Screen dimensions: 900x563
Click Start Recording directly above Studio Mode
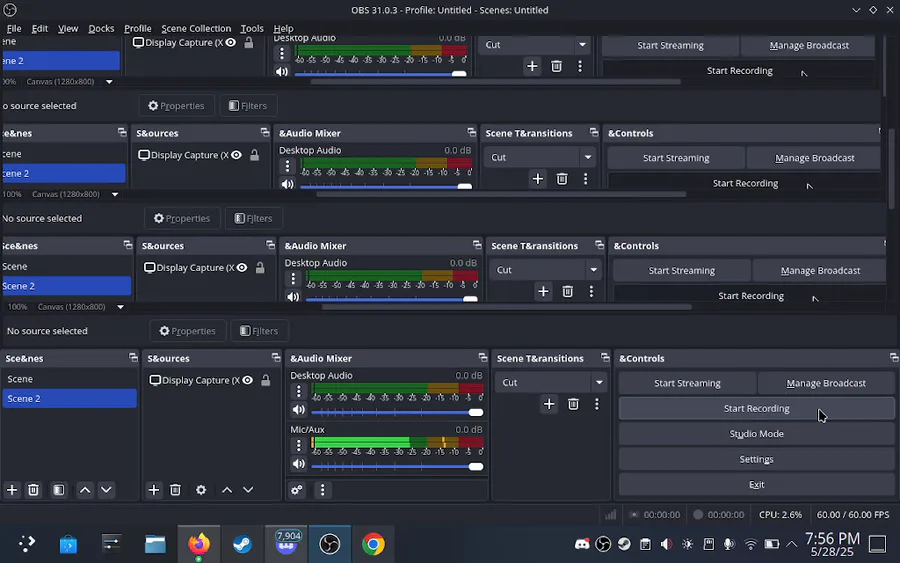coord(757,409)
